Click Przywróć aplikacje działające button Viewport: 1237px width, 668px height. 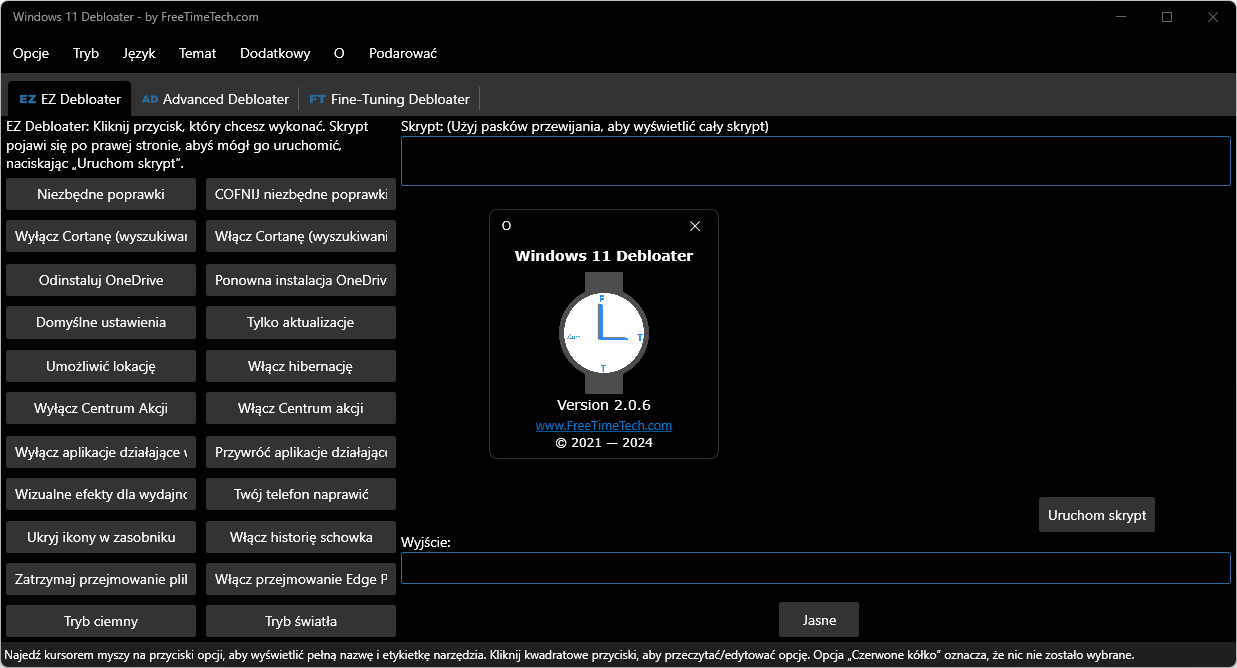(x=301, y=451)
